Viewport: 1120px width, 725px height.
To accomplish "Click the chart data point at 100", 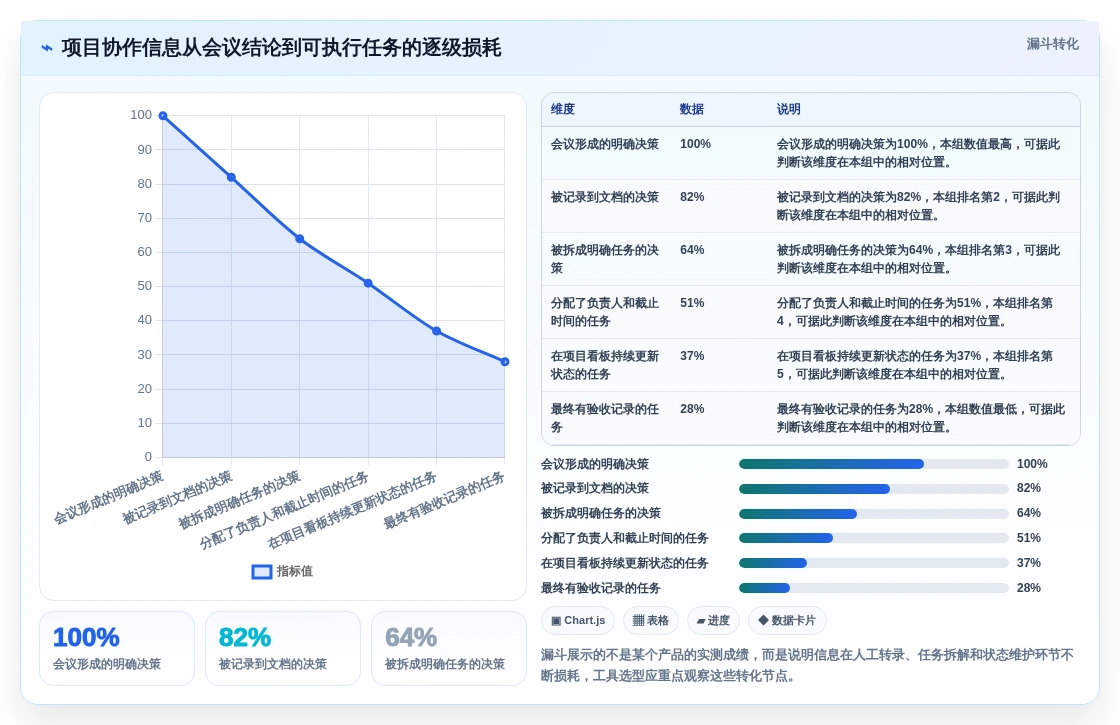I will 163,116.
